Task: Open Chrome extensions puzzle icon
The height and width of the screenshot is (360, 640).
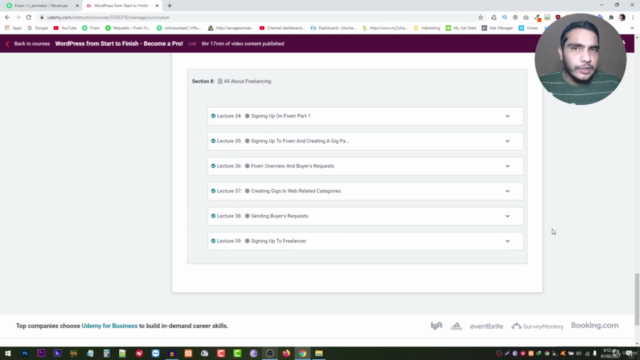Action: click(611, 18)
